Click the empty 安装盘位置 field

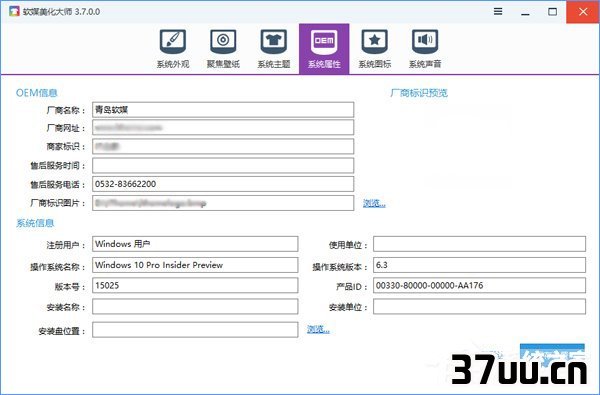[195, 330]
